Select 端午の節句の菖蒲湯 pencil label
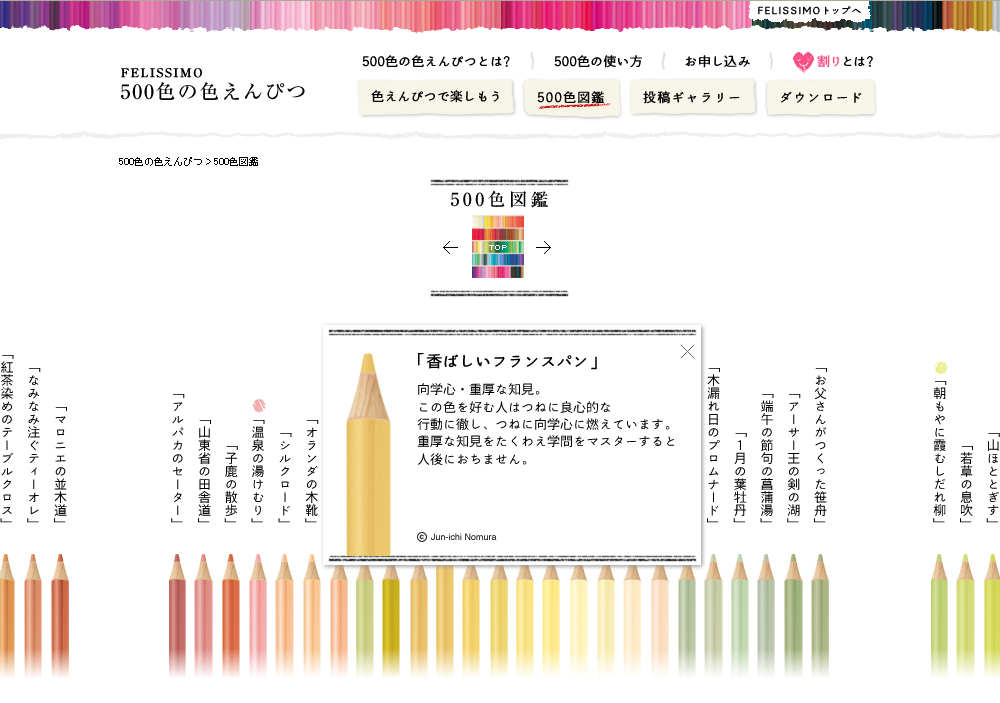 click(767, 458)
